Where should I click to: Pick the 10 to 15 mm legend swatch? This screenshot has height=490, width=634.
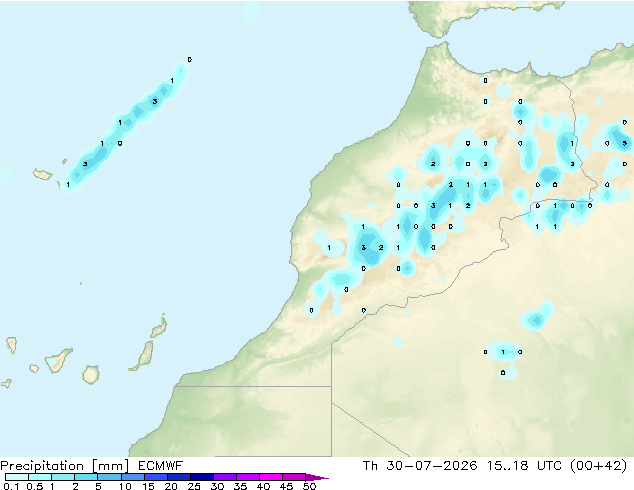pyautogui.click(x=132, y=477)
